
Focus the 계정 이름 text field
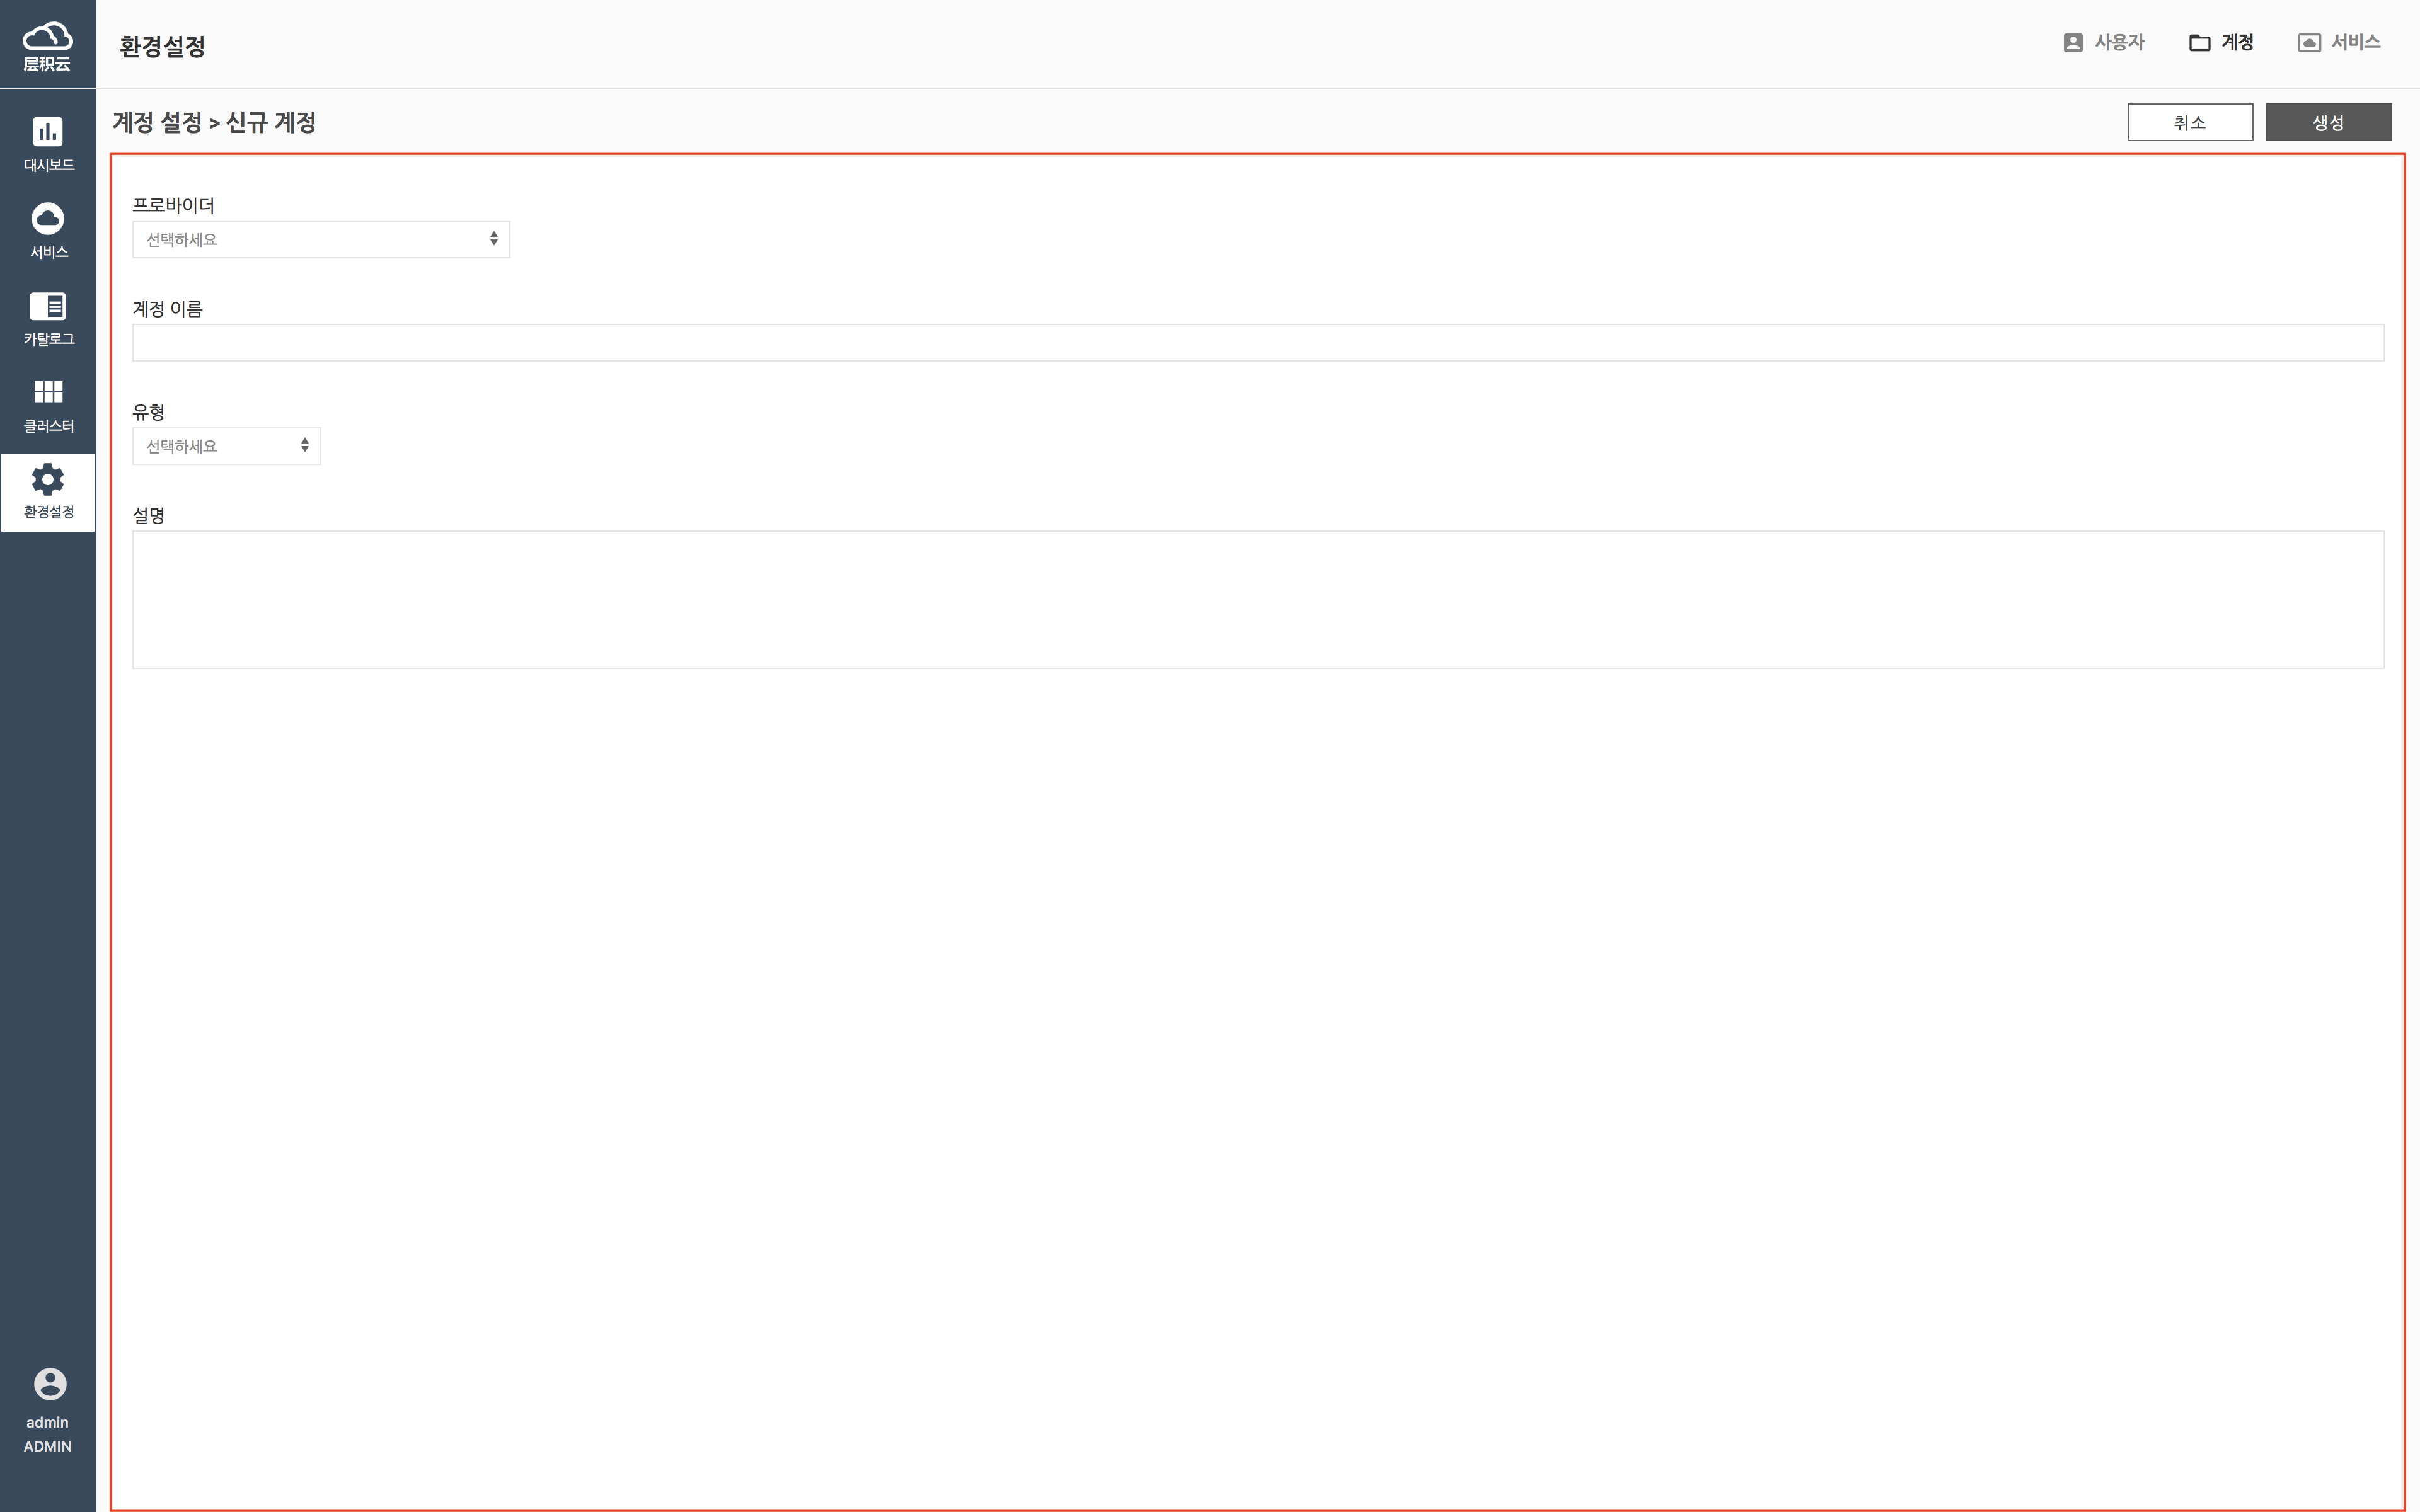coord(1257,343)
